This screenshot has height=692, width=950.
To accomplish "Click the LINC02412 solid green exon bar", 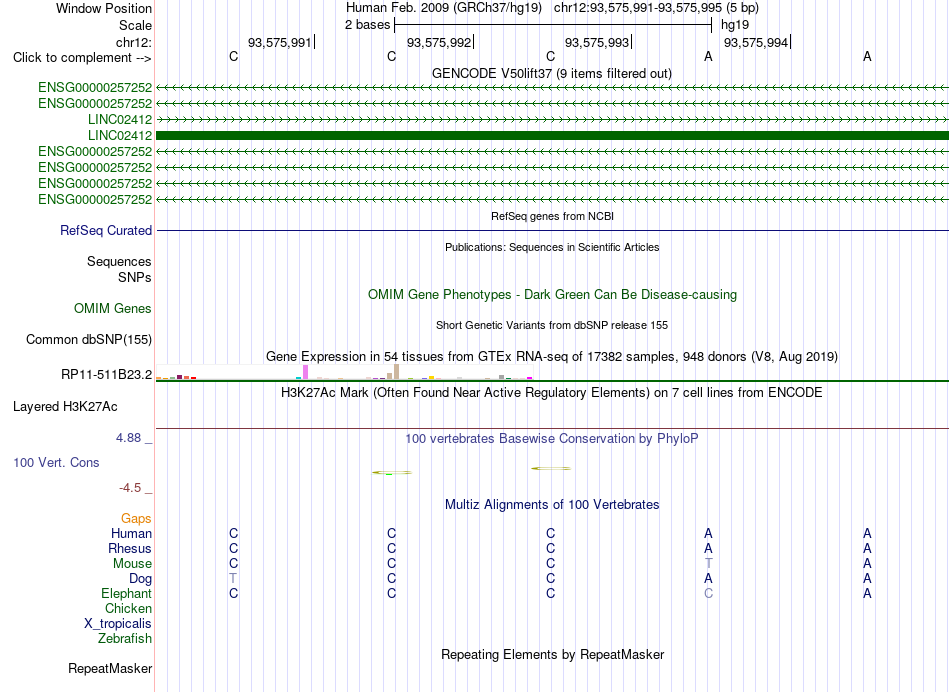I will tap(552, 135).
